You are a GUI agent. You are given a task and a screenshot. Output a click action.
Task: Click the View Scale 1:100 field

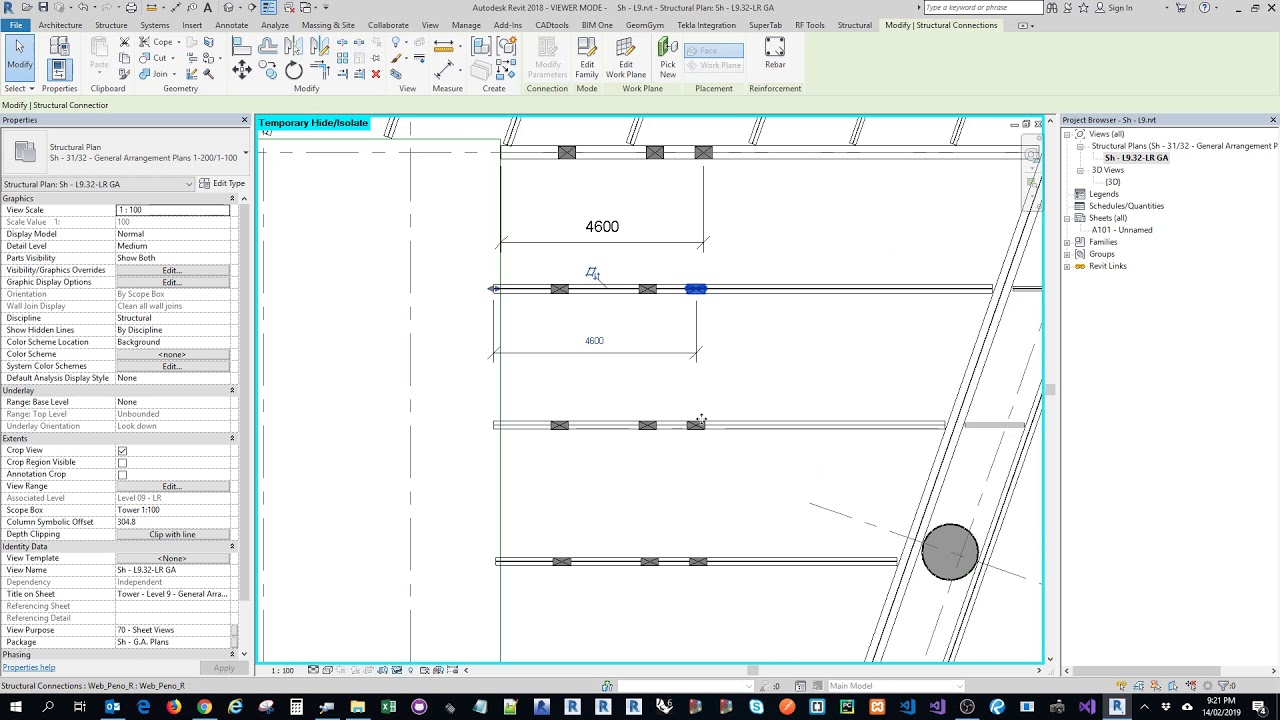(x=173, y=210)
